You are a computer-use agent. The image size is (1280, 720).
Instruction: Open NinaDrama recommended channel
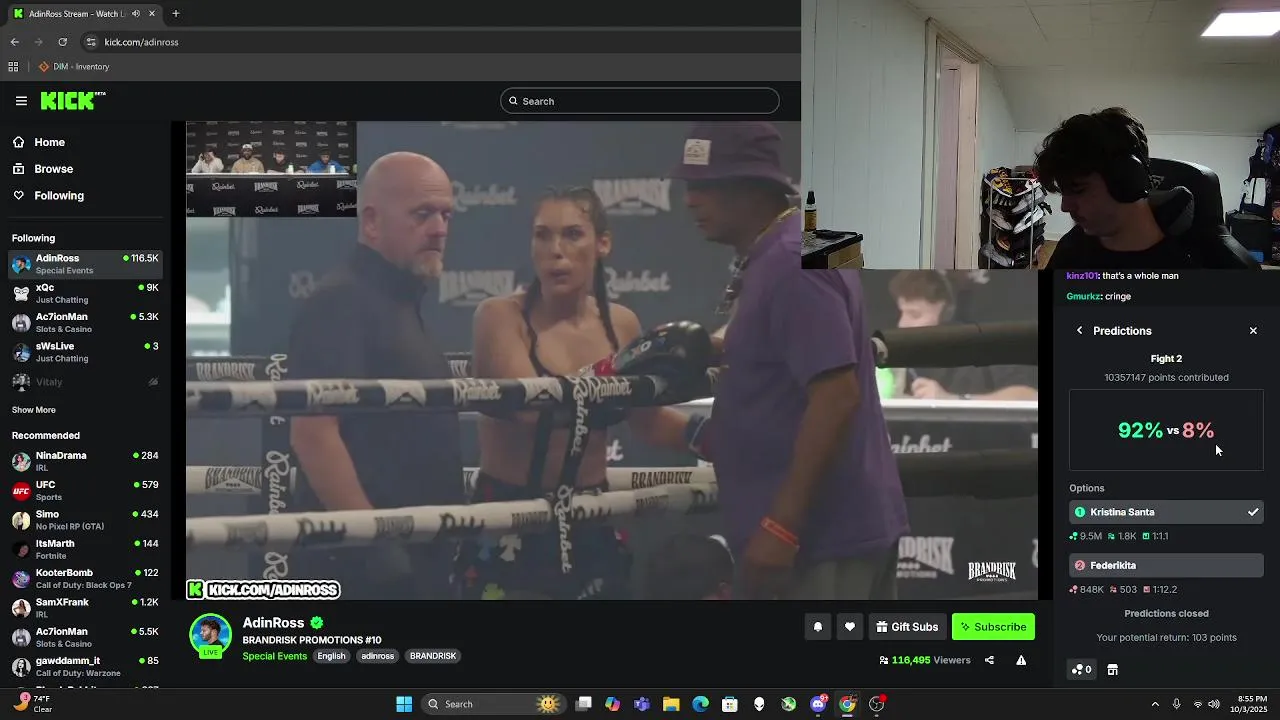tap(85, 461)
